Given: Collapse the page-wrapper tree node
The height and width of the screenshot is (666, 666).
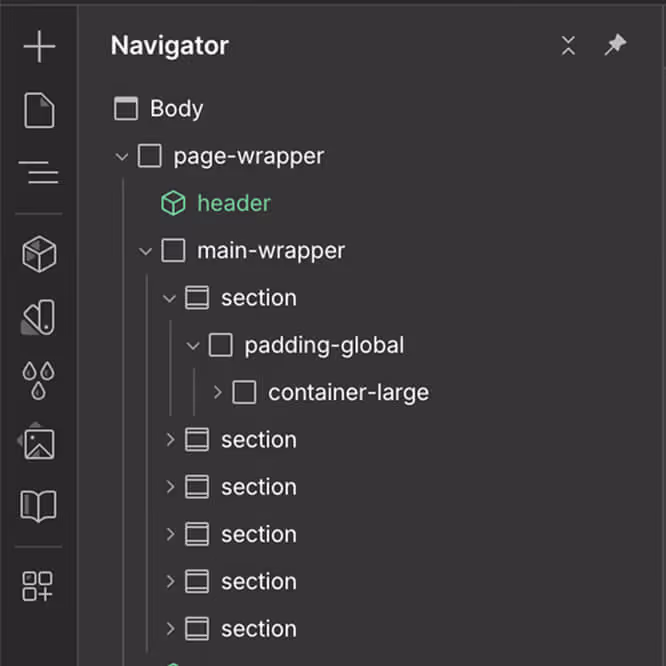Looking at the screenshot, I should pos(121,157).
